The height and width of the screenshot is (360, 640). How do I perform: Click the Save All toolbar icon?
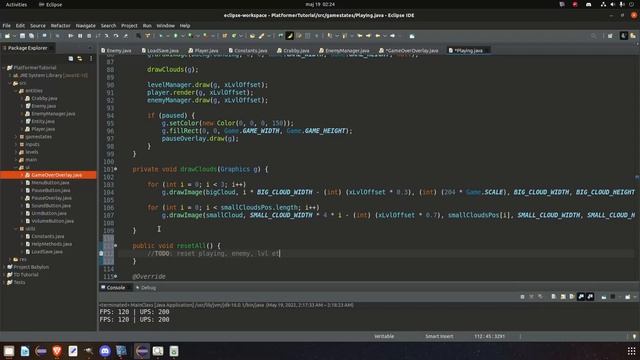pyautogui.click(x=31, y=36)
